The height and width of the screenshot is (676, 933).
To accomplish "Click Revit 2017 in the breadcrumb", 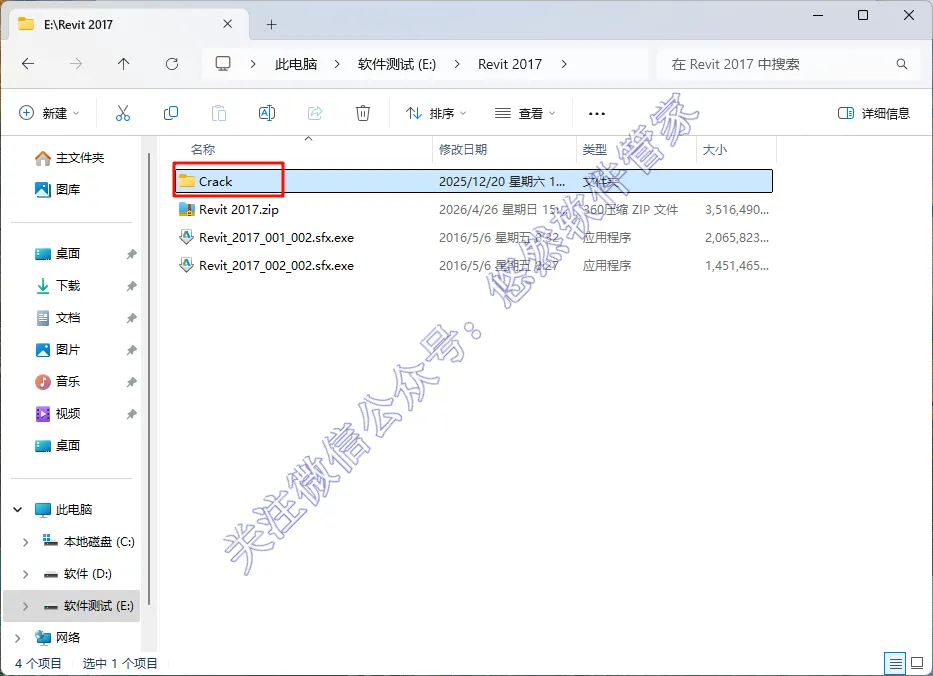I will tap(510, 64).
